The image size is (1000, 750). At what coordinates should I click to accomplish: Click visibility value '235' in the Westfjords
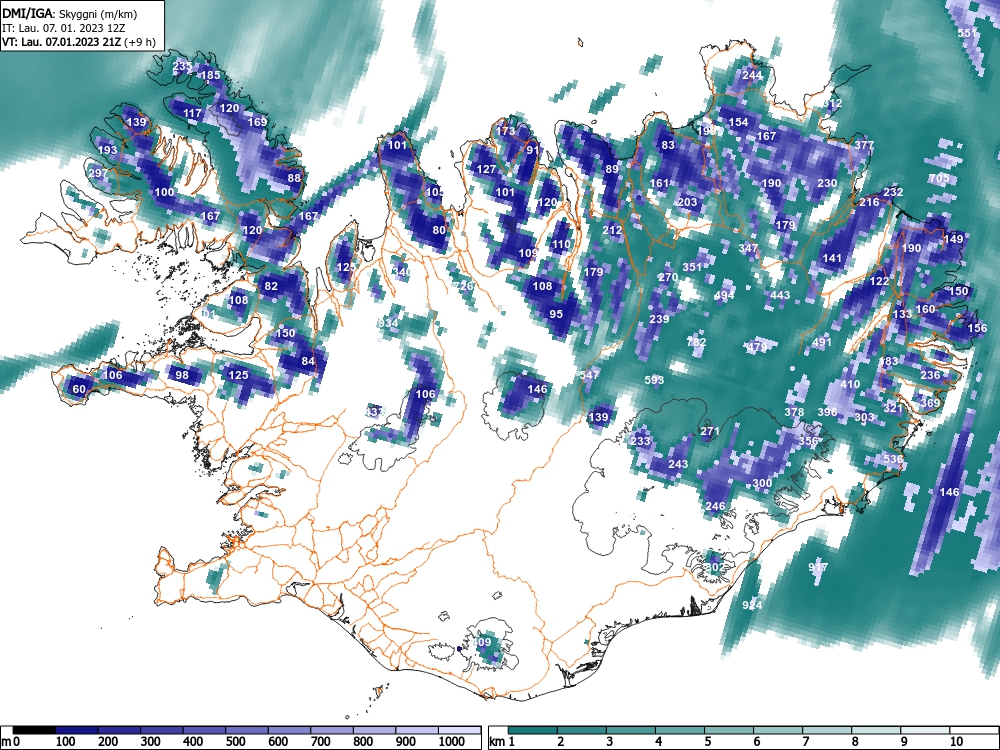(182, 66)
